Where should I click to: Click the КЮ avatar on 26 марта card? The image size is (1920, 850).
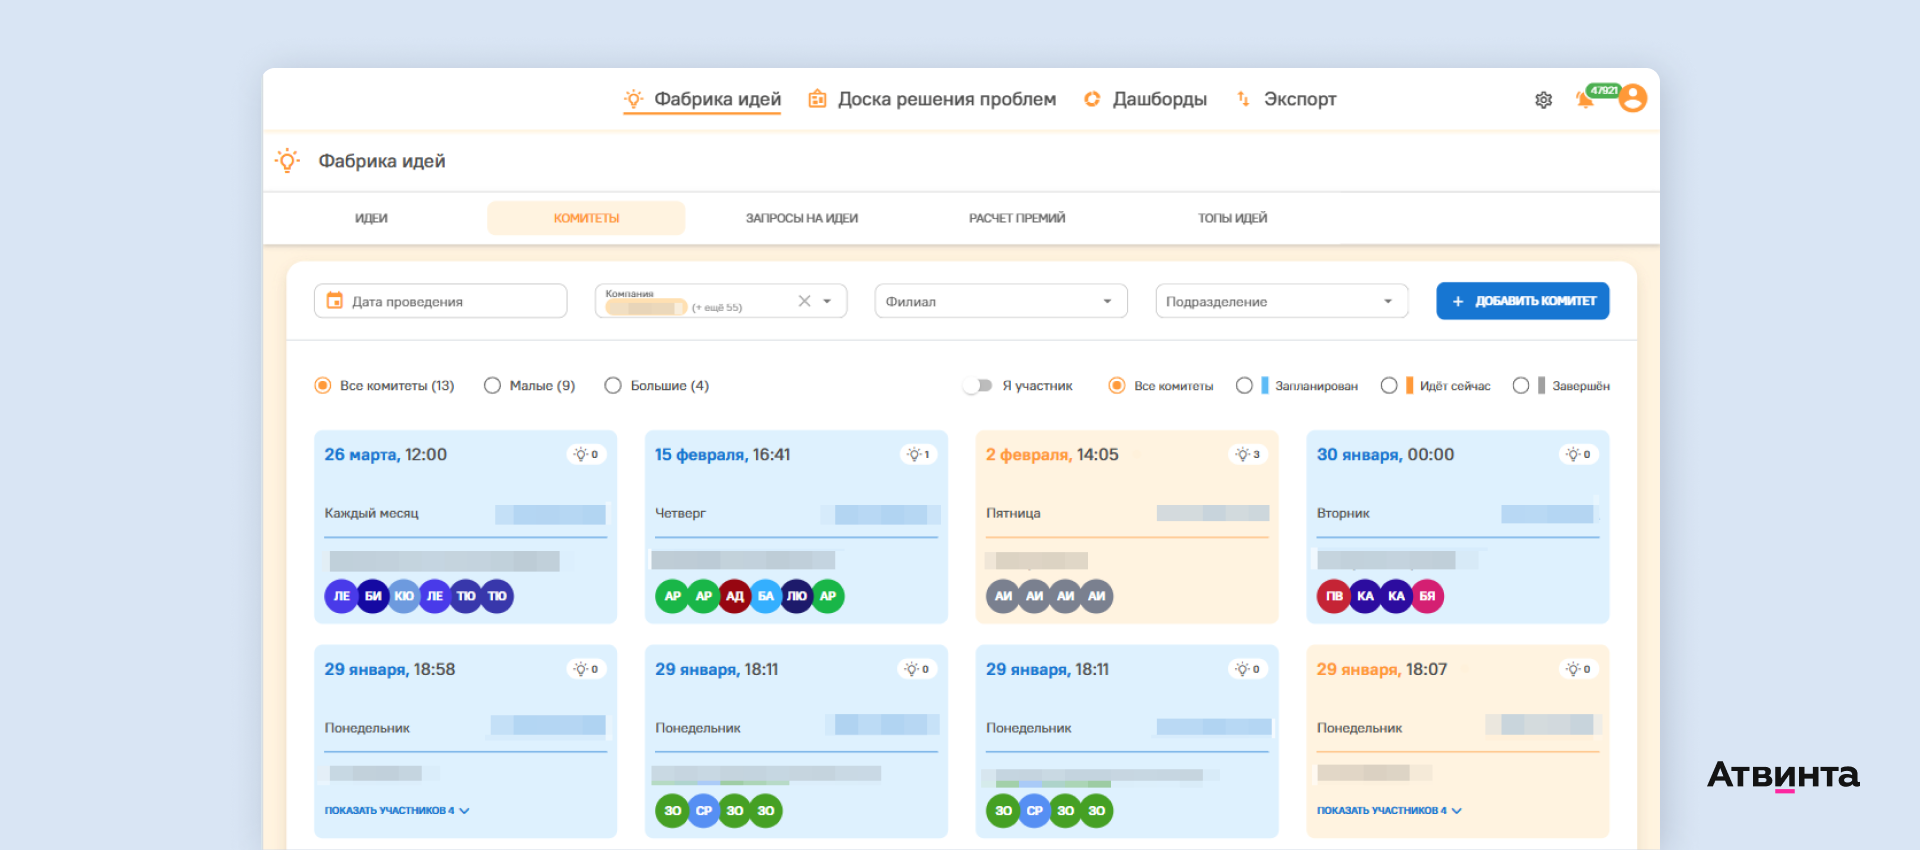coord(404,596)
